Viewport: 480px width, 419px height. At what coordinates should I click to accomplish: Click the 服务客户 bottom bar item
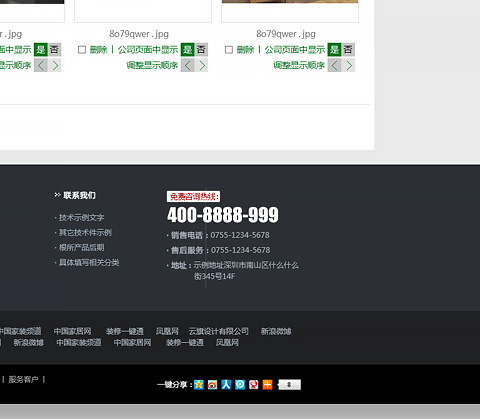click(23, 379)
